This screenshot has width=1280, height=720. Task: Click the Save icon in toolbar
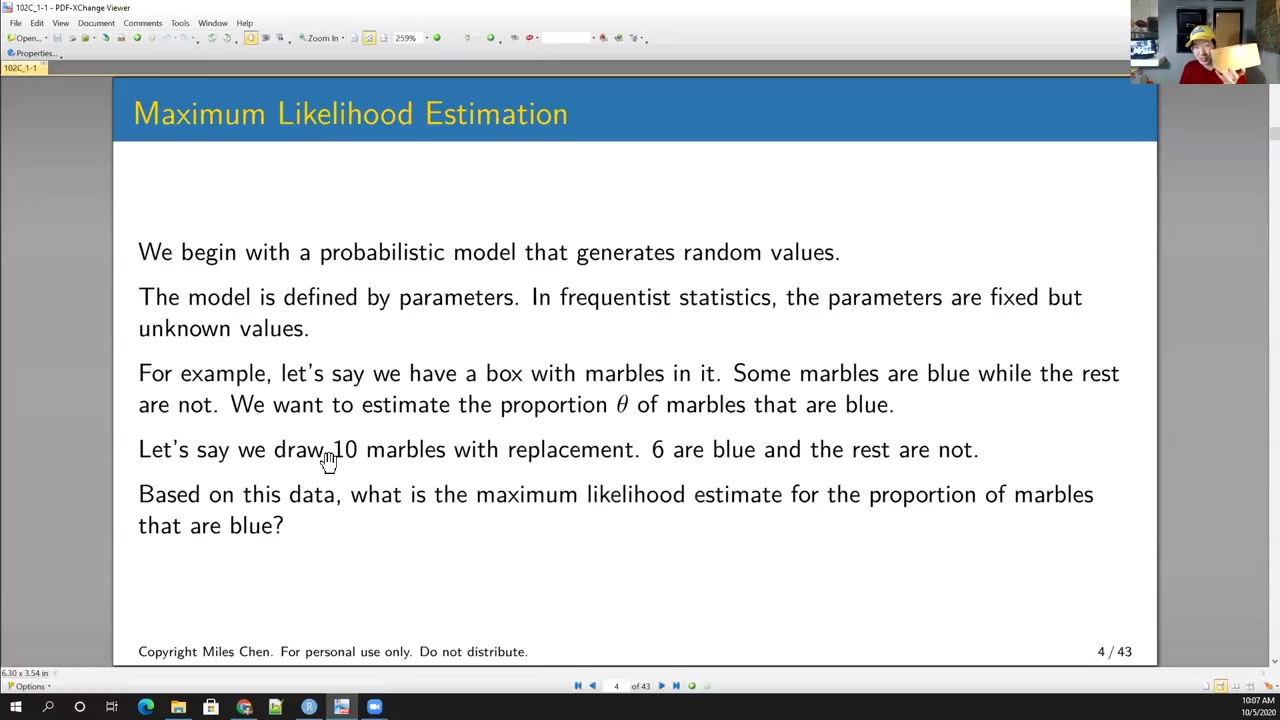[57, 38]
